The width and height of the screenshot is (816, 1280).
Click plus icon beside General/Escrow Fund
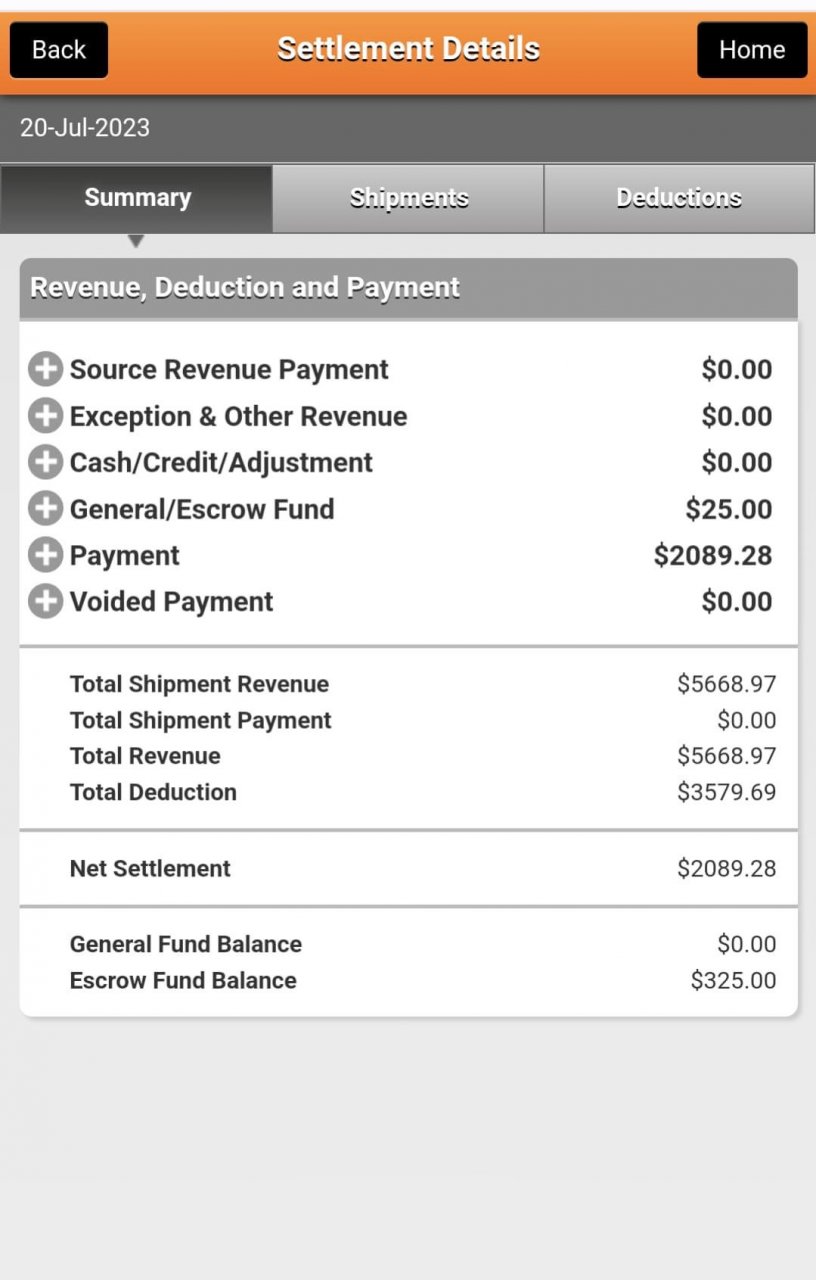pyautogui.click(x=45, y=509)
